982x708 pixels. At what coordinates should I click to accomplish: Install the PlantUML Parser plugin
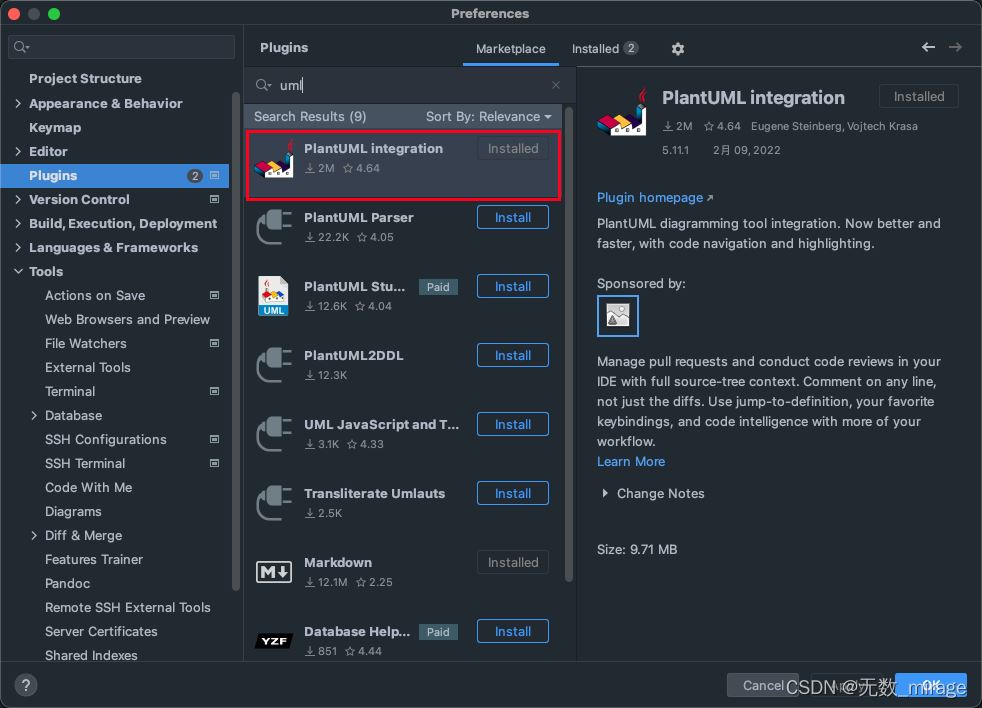pos(513,217)
